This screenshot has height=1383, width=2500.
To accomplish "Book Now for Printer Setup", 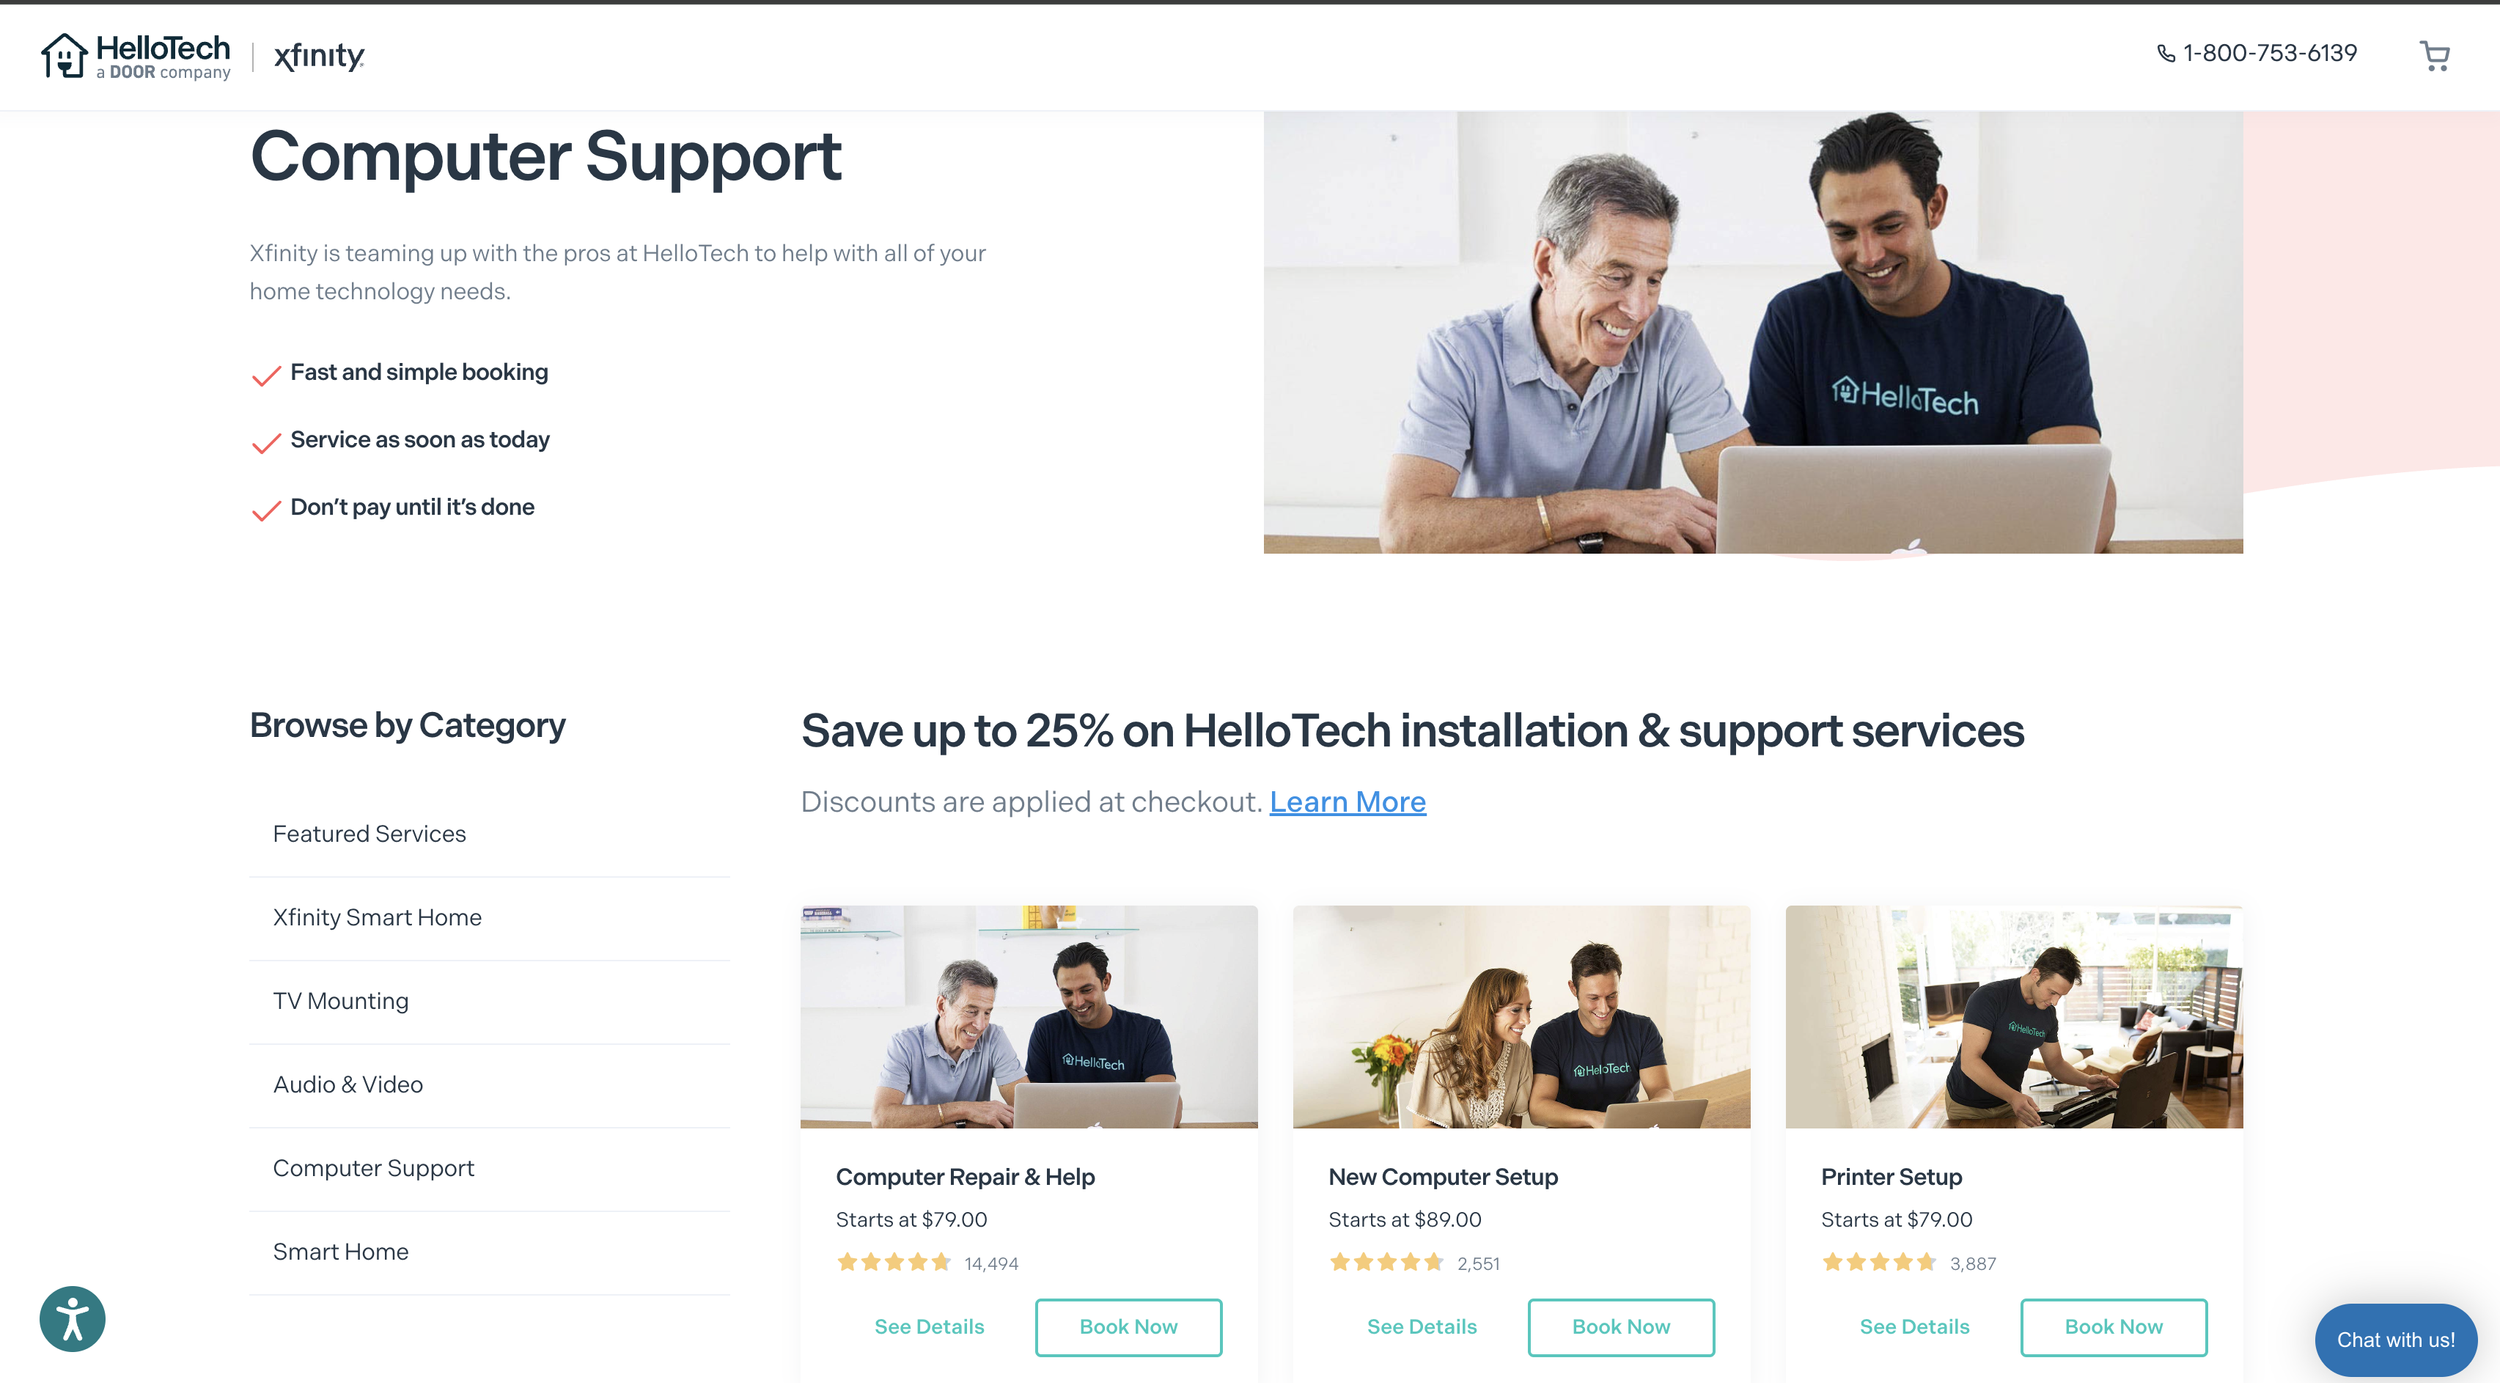I will pyautogui.click(x=2113, y=1327).
